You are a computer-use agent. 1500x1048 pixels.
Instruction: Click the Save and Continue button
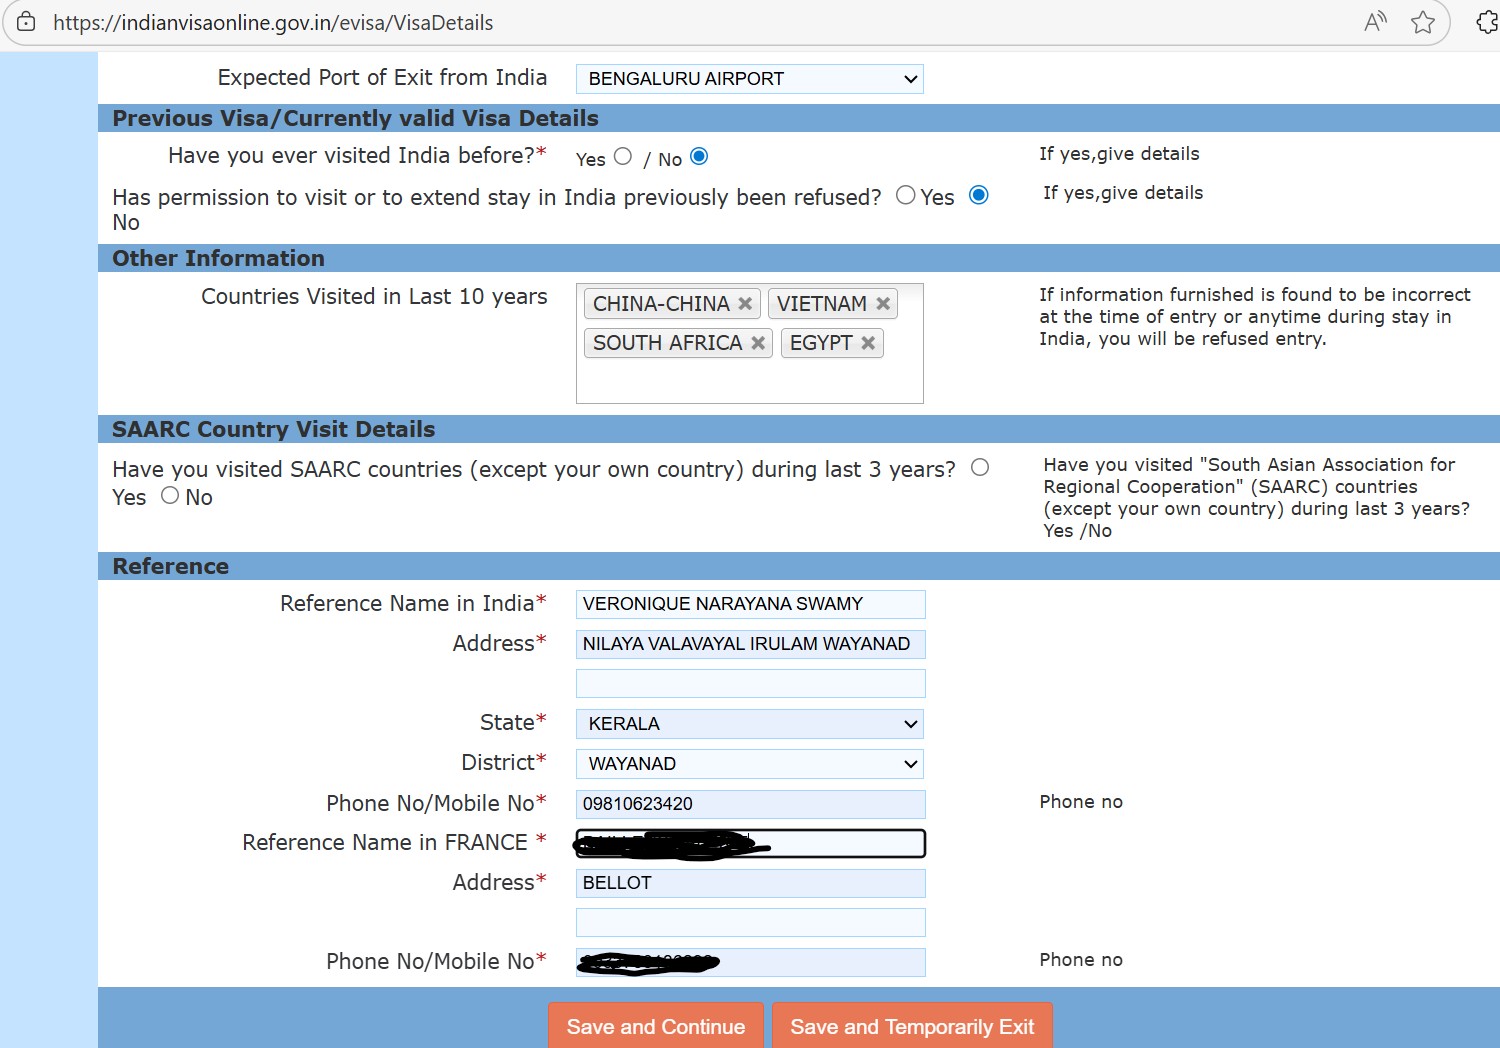pos(655,1026)
